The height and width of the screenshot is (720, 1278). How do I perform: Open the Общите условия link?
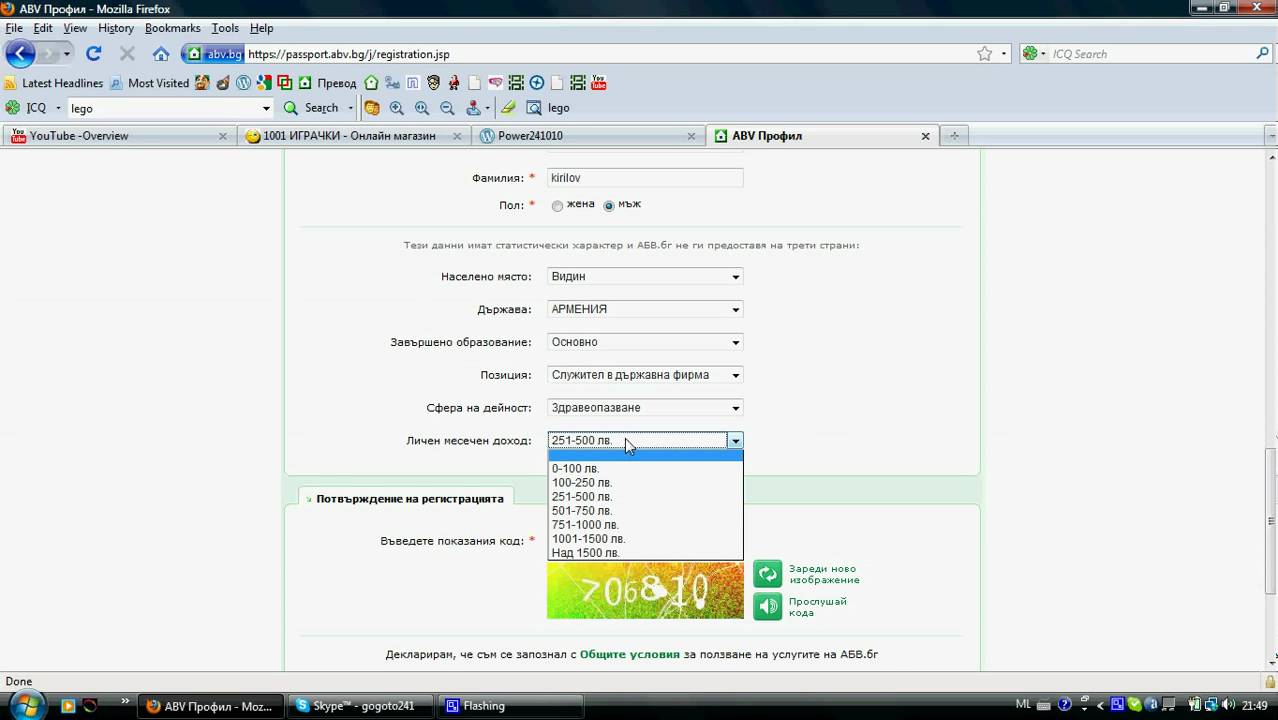pos(630,655)
